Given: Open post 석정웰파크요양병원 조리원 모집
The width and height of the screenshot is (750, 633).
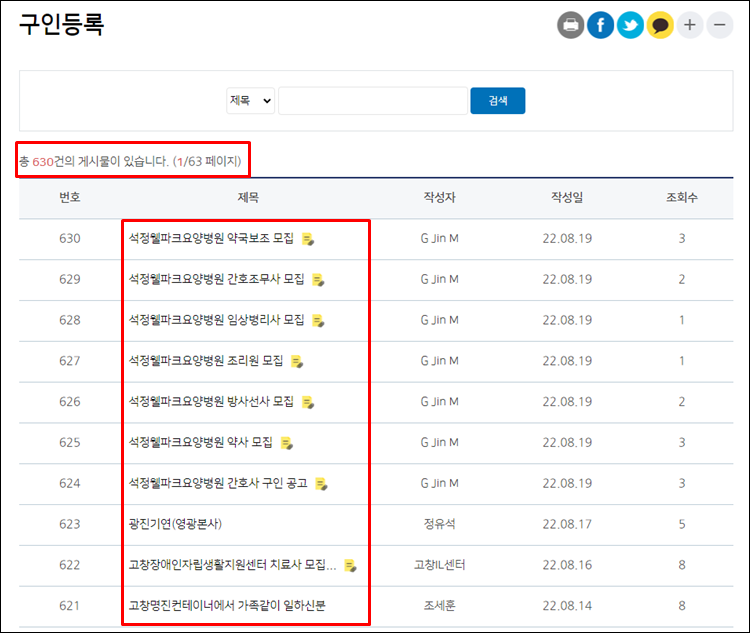Looking at the screenshot, I should click(x=206, y=360).
